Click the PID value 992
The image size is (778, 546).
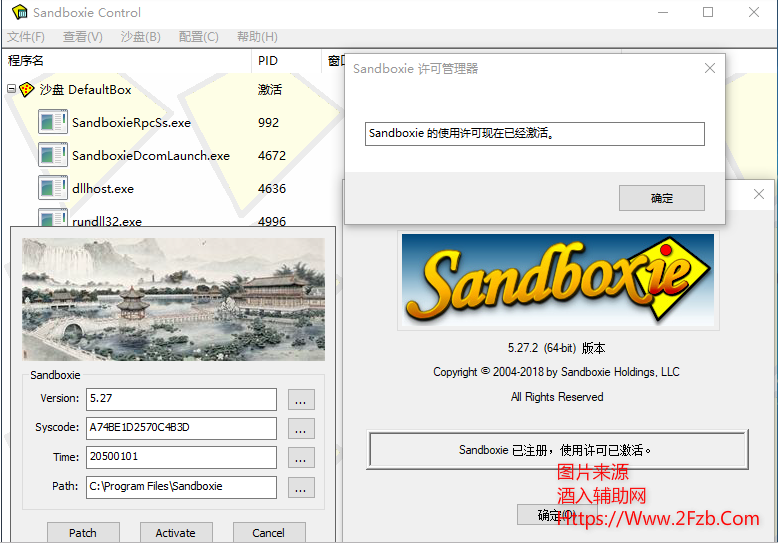click(268, 123)
